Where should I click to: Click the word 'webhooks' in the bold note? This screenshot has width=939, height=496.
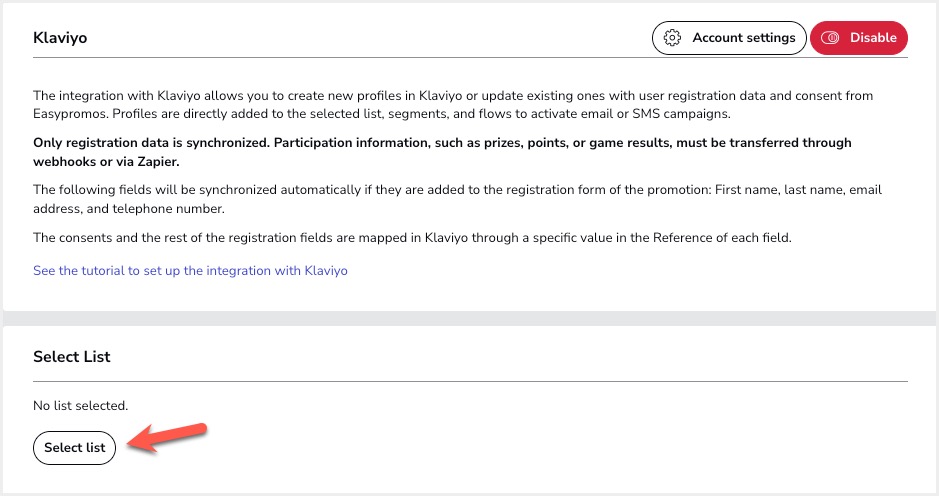[64, 162]
